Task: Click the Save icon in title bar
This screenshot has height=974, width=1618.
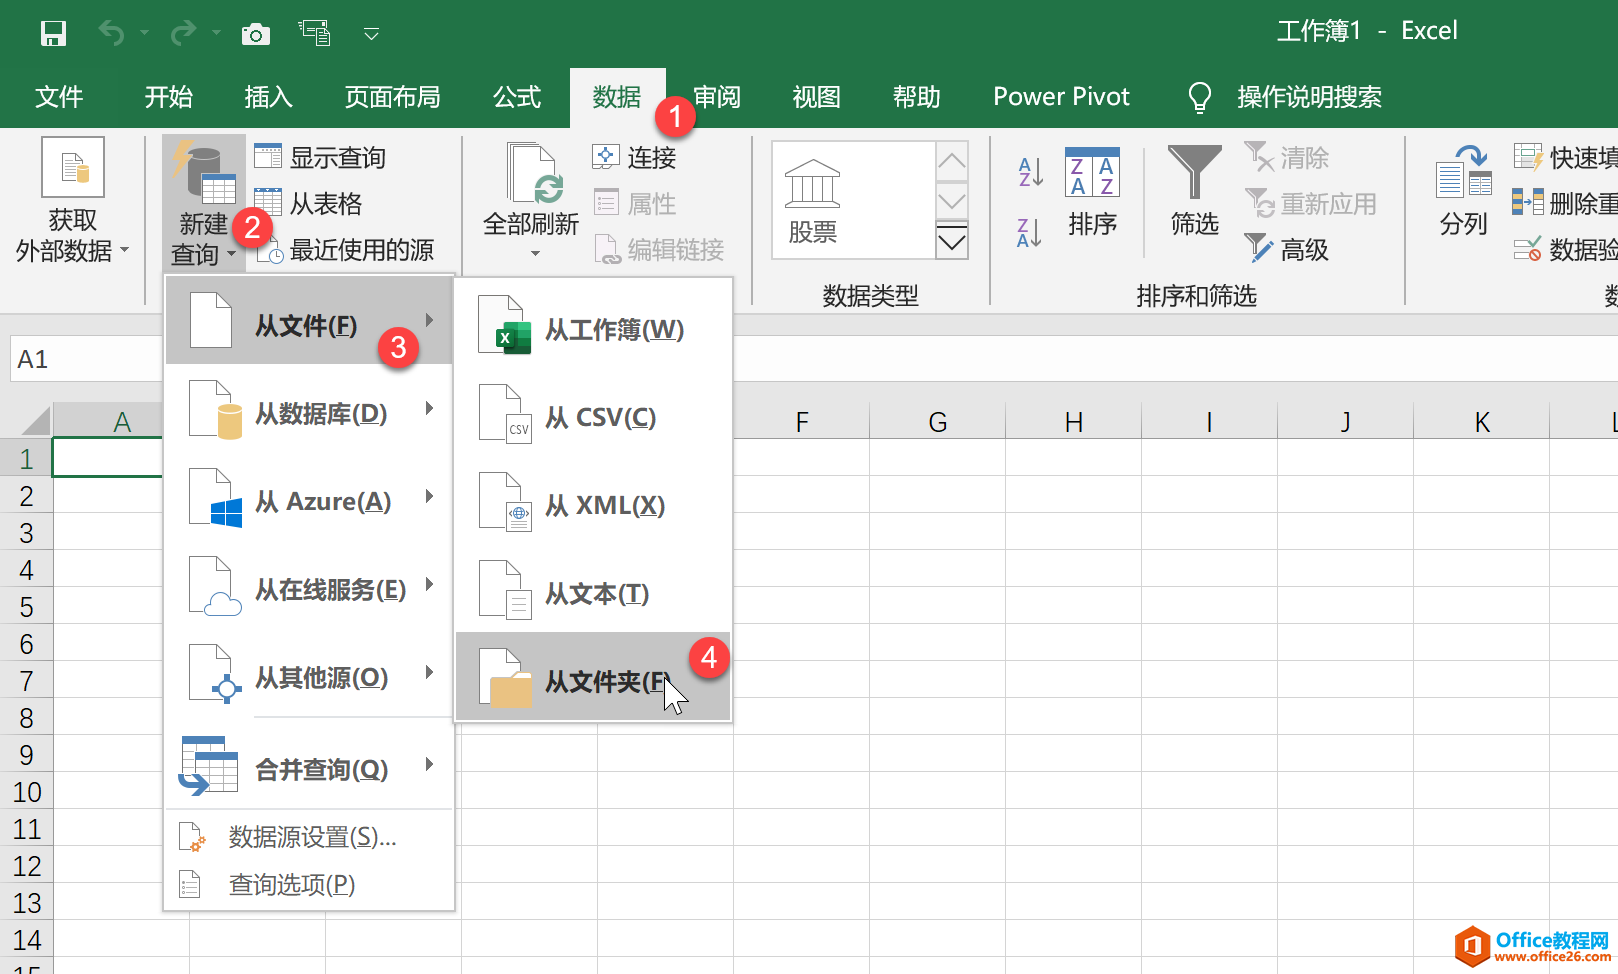Action: coord(53,34)
